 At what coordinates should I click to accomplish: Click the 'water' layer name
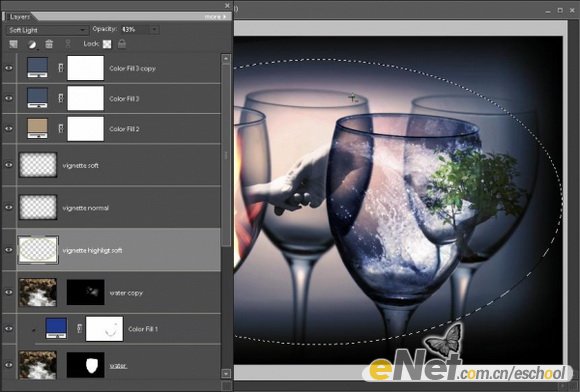coord(118,366)
